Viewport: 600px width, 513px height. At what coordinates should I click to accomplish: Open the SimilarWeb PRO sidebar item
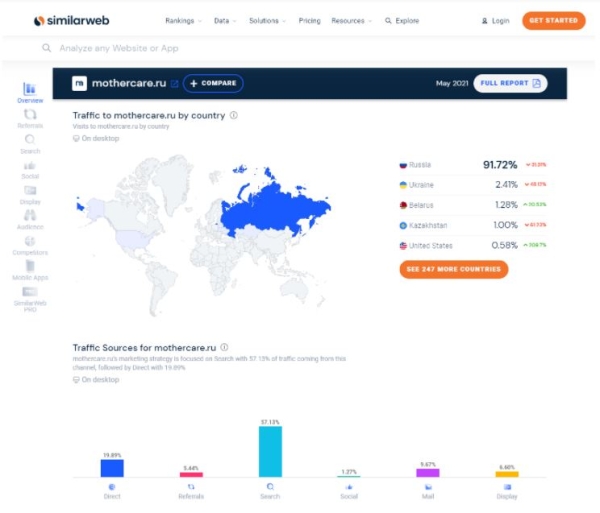(x=30, y=299)
